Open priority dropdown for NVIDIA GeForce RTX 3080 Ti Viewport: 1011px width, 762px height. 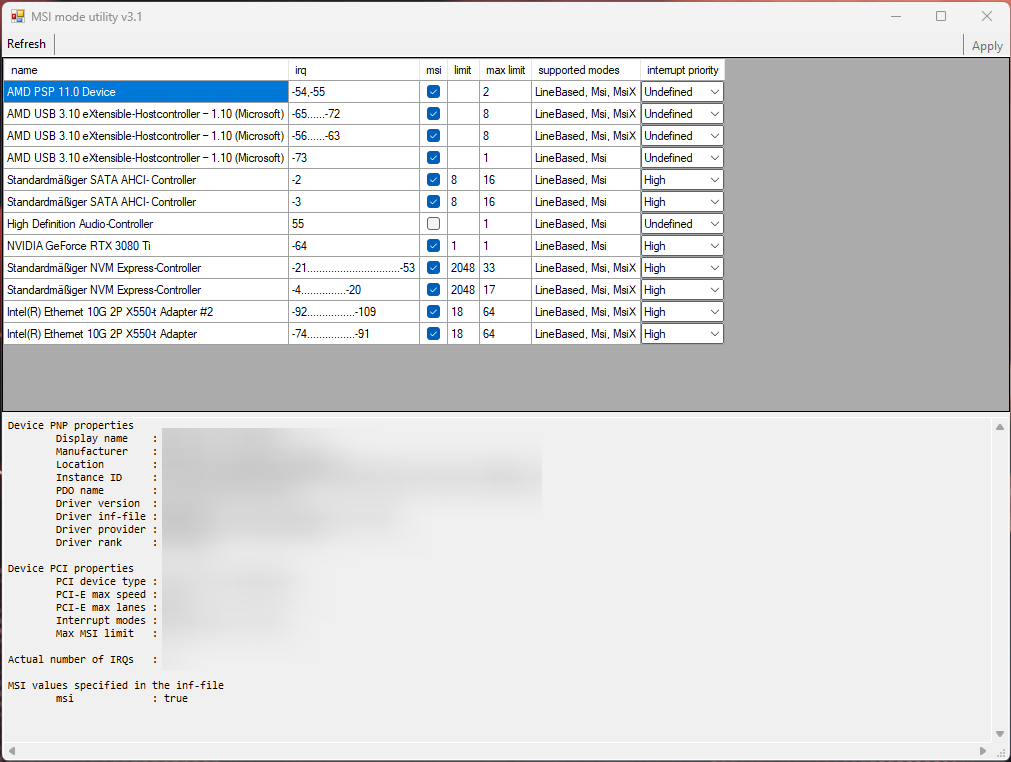[682, 245]
